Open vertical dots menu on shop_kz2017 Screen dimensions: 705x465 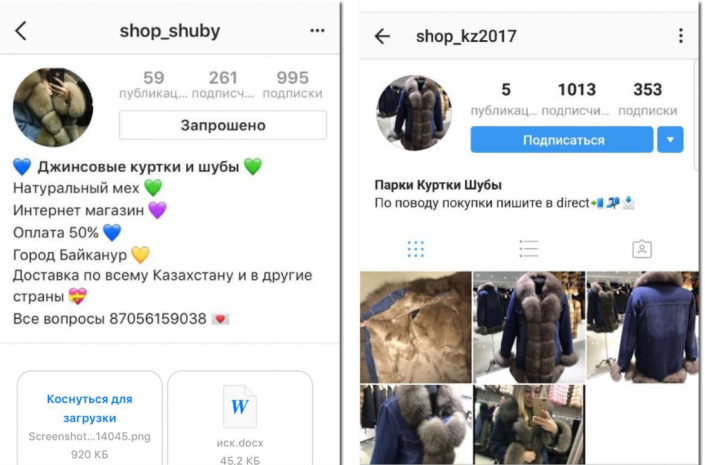click(681, 36)
